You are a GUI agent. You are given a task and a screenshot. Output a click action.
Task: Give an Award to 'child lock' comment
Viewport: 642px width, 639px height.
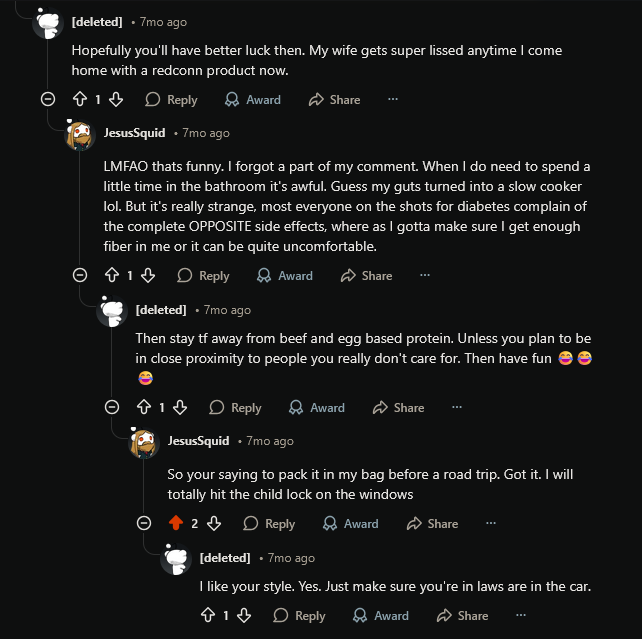click(x=350, y=523)
